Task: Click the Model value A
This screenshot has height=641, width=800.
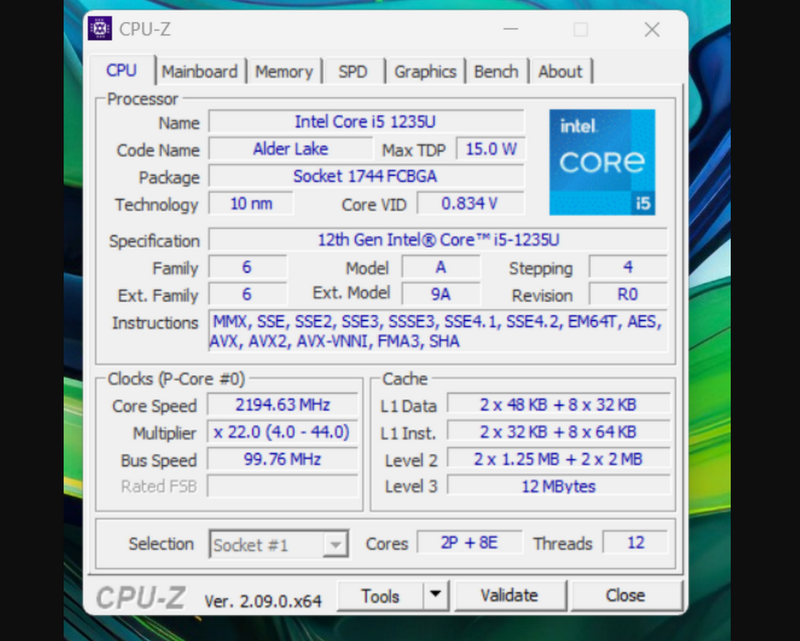Action: coord(441,267)
